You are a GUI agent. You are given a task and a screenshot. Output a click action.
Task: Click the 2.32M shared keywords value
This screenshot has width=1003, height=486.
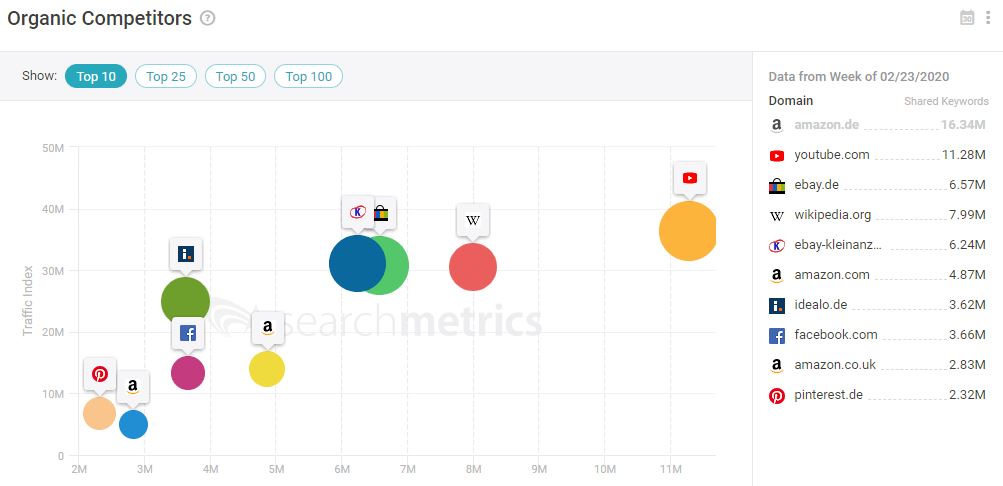pos(968,395)
